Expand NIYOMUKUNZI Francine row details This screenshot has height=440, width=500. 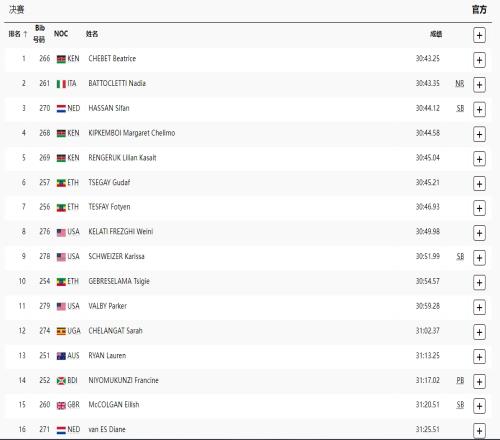point(479,381)
